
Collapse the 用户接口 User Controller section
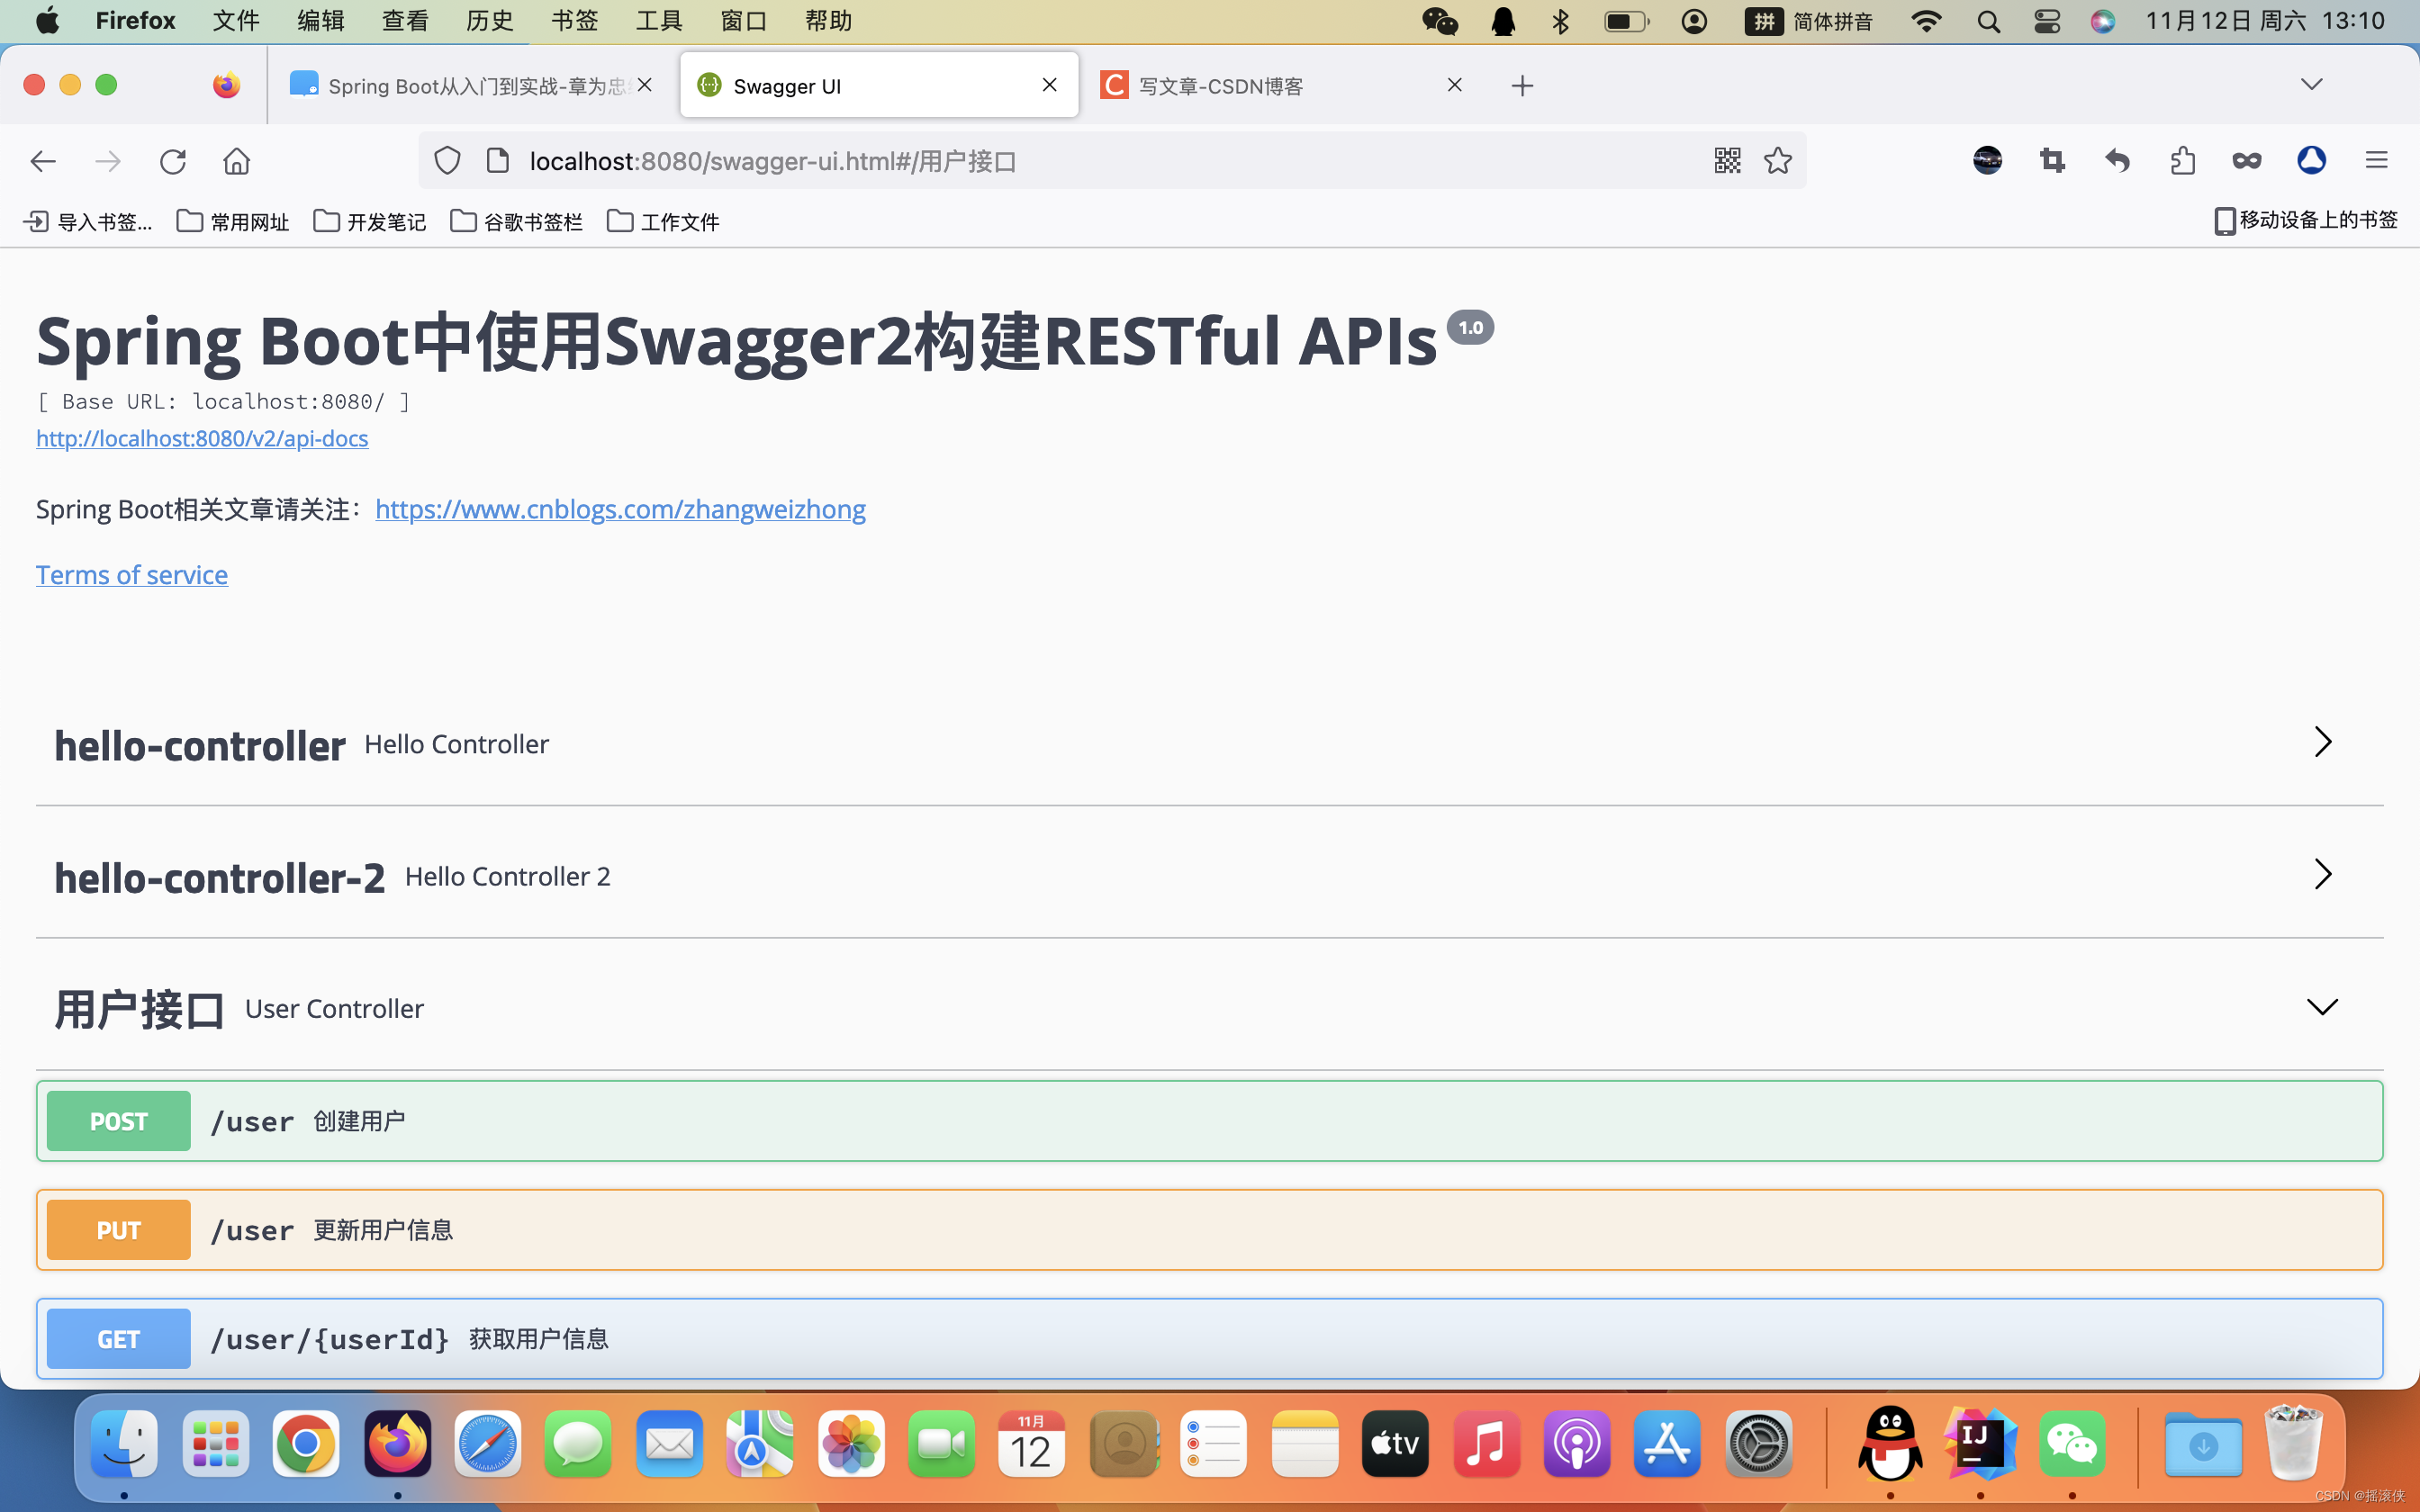(x=2322, y=1007)
